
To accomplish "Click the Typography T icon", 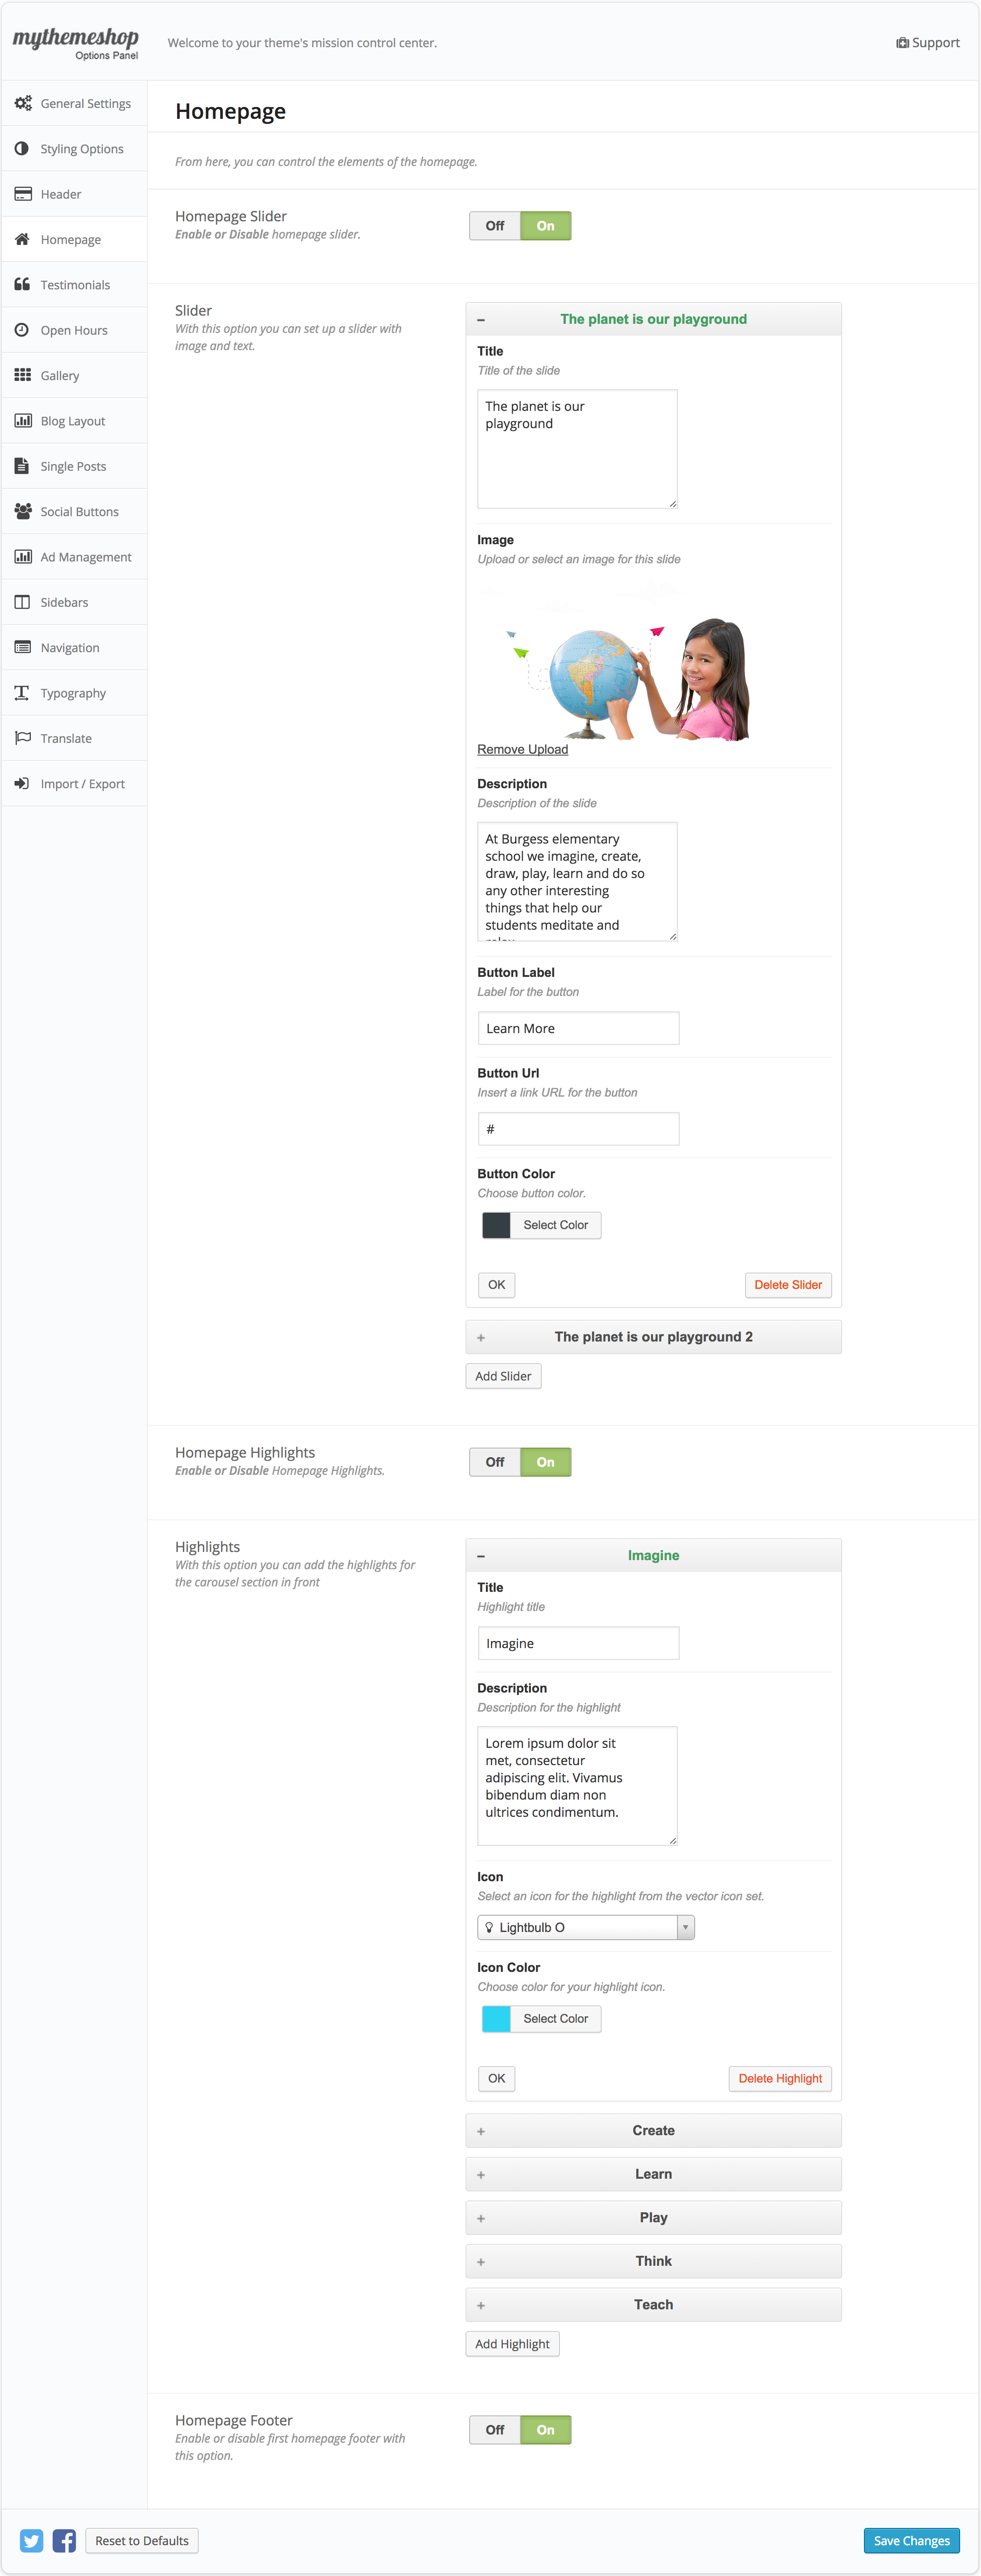I will pyautogui.click(x=22, y=692).
